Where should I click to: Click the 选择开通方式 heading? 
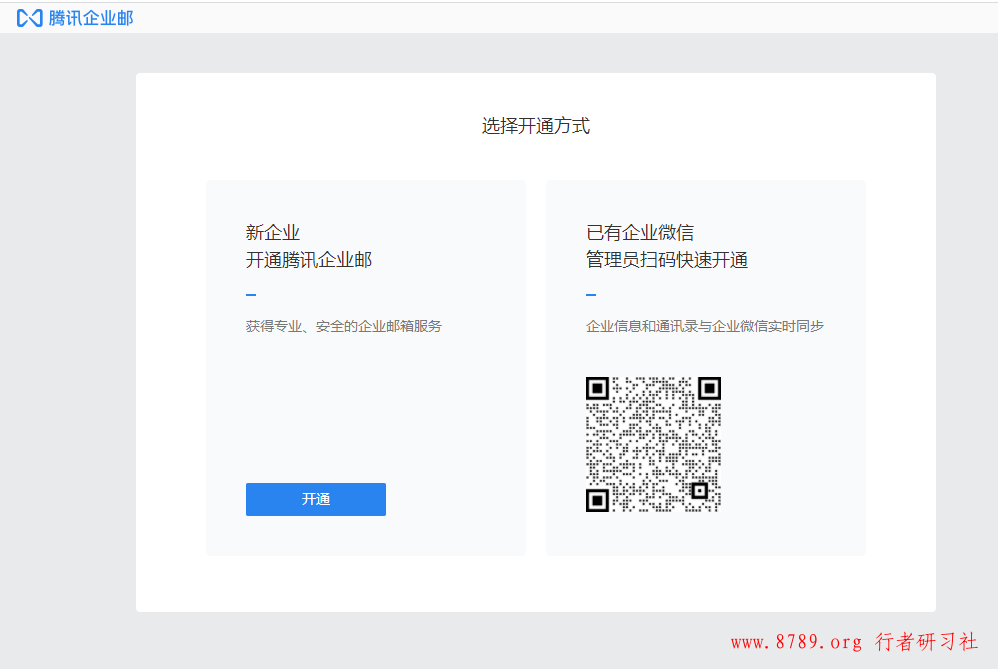click(536, 126)
